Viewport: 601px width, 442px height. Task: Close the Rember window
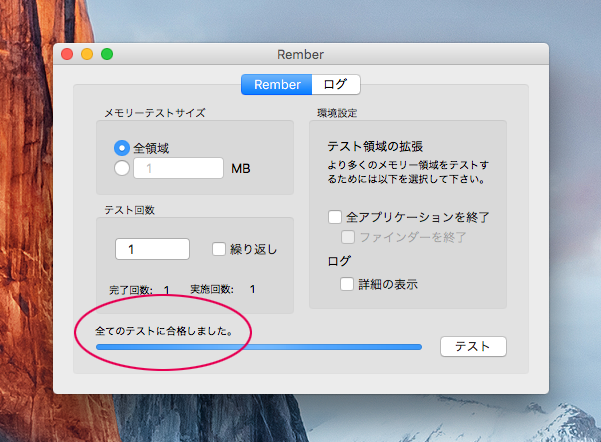point(67,54)
